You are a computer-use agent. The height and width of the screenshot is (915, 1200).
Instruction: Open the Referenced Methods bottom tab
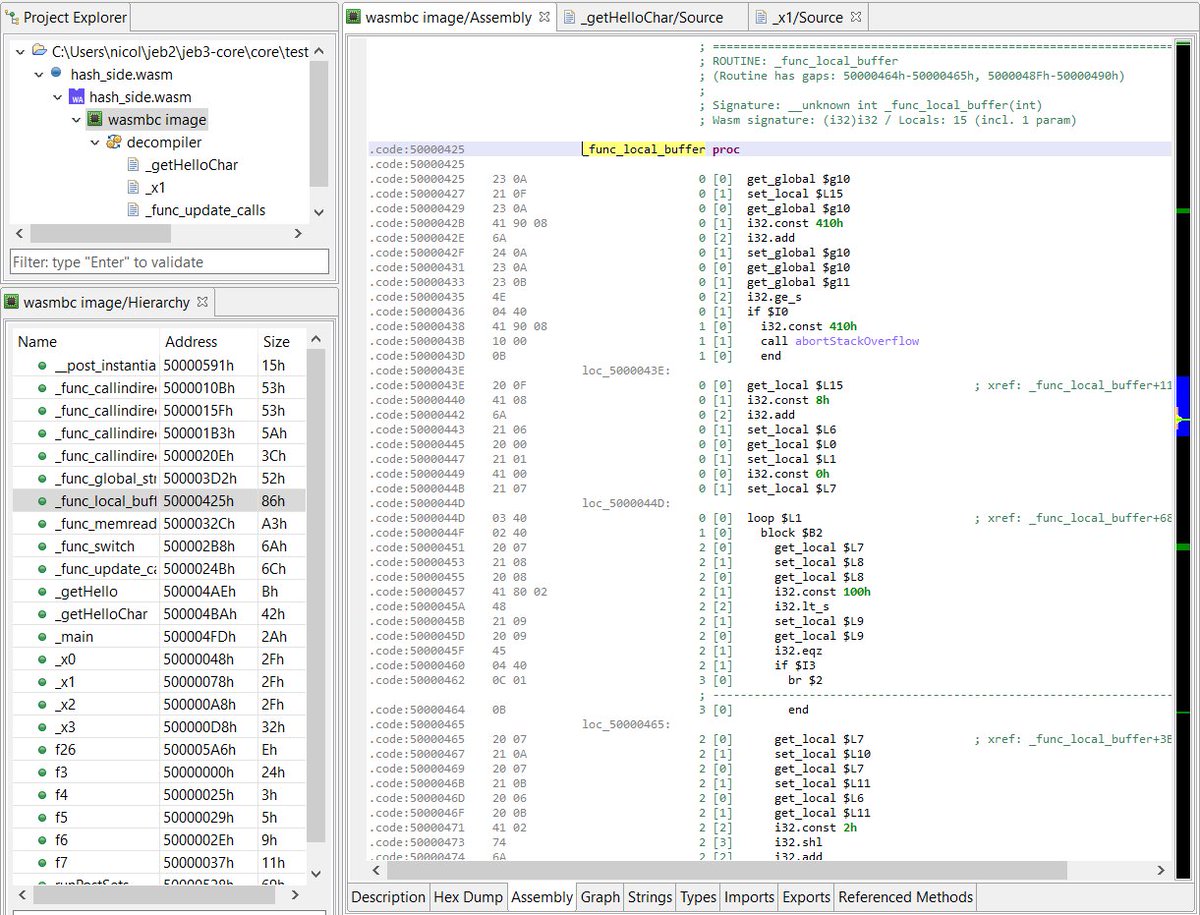point(905,897)
